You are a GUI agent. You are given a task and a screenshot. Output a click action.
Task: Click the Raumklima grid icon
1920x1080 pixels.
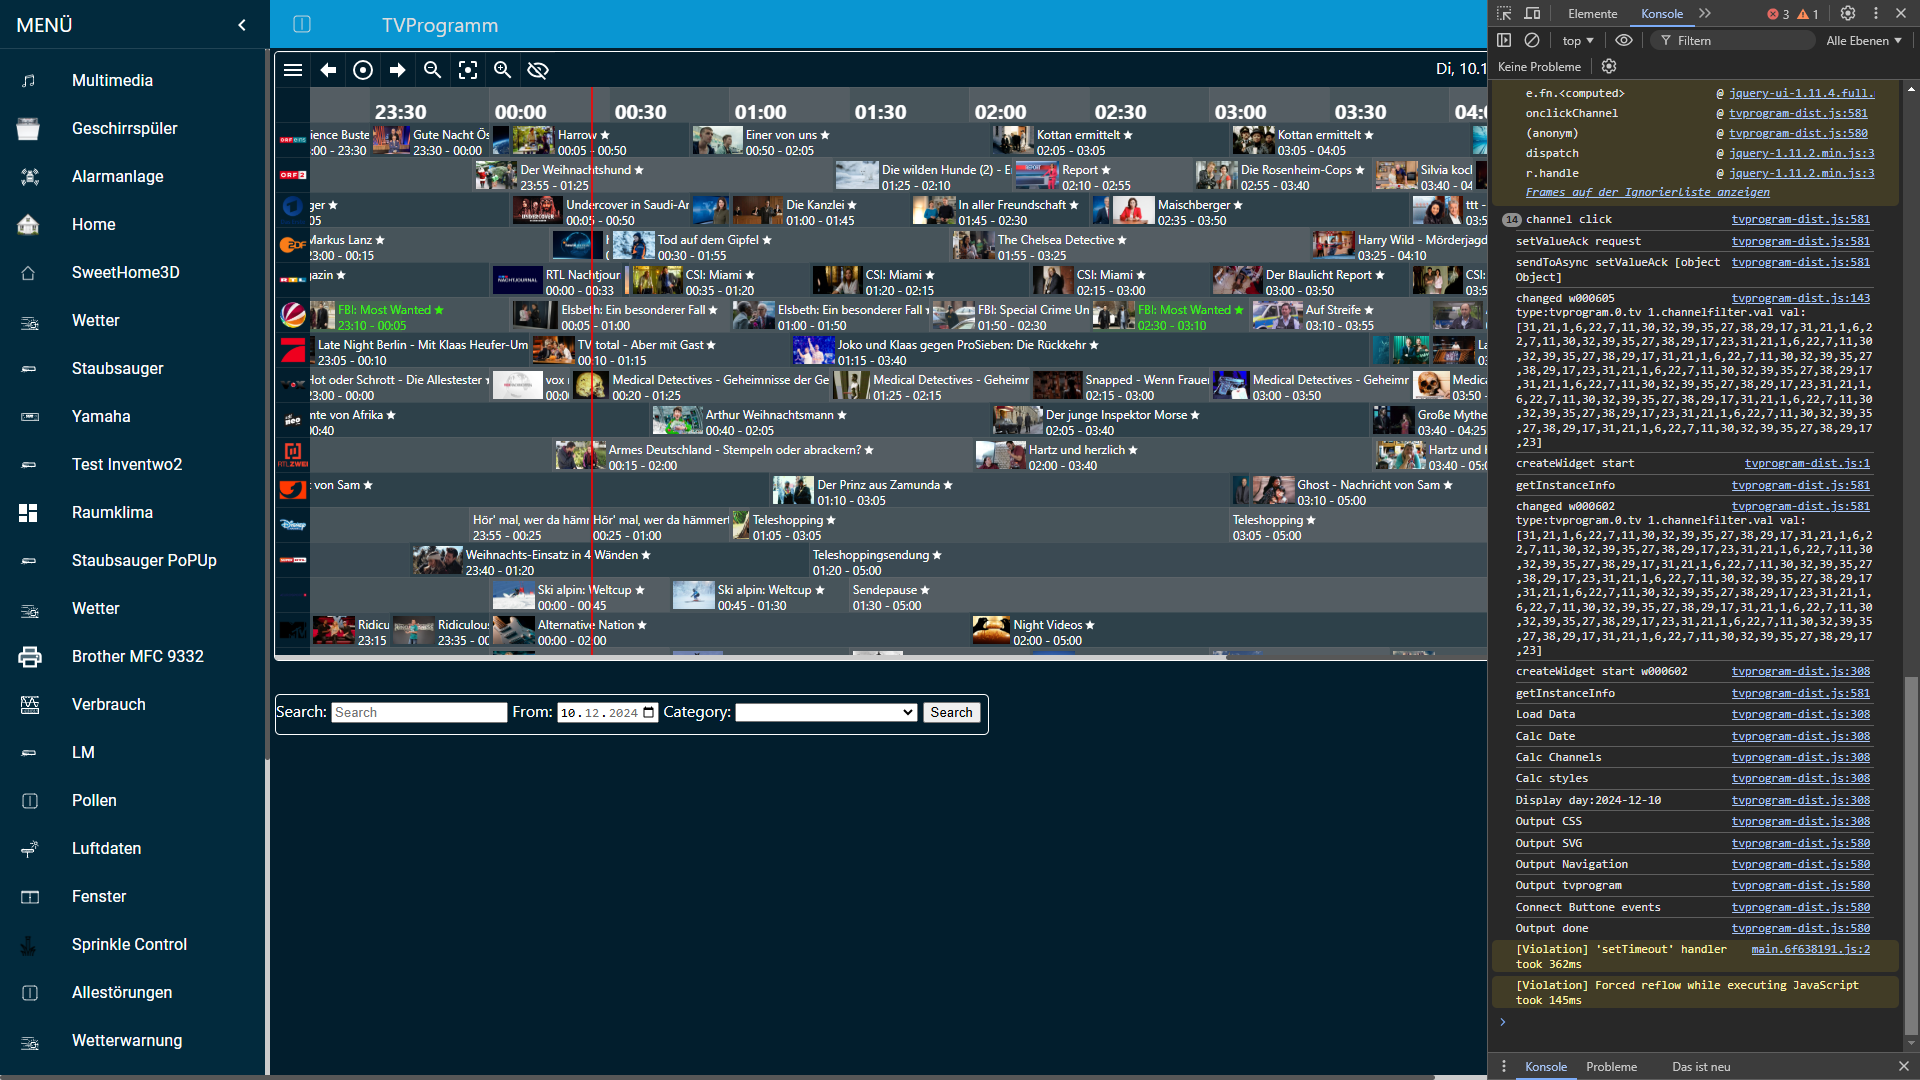point(28,513)
